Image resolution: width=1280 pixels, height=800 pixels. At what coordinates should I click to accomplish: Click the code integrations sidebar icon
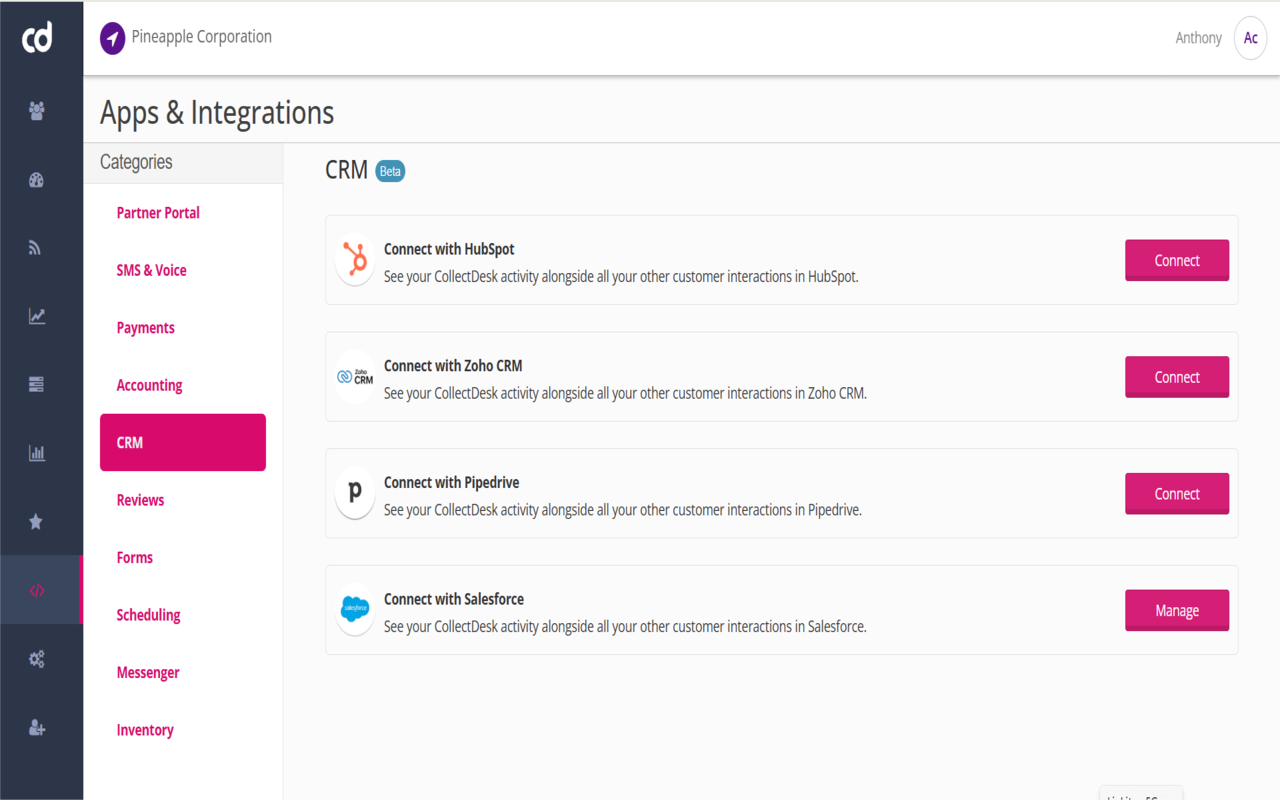(37, 590)
